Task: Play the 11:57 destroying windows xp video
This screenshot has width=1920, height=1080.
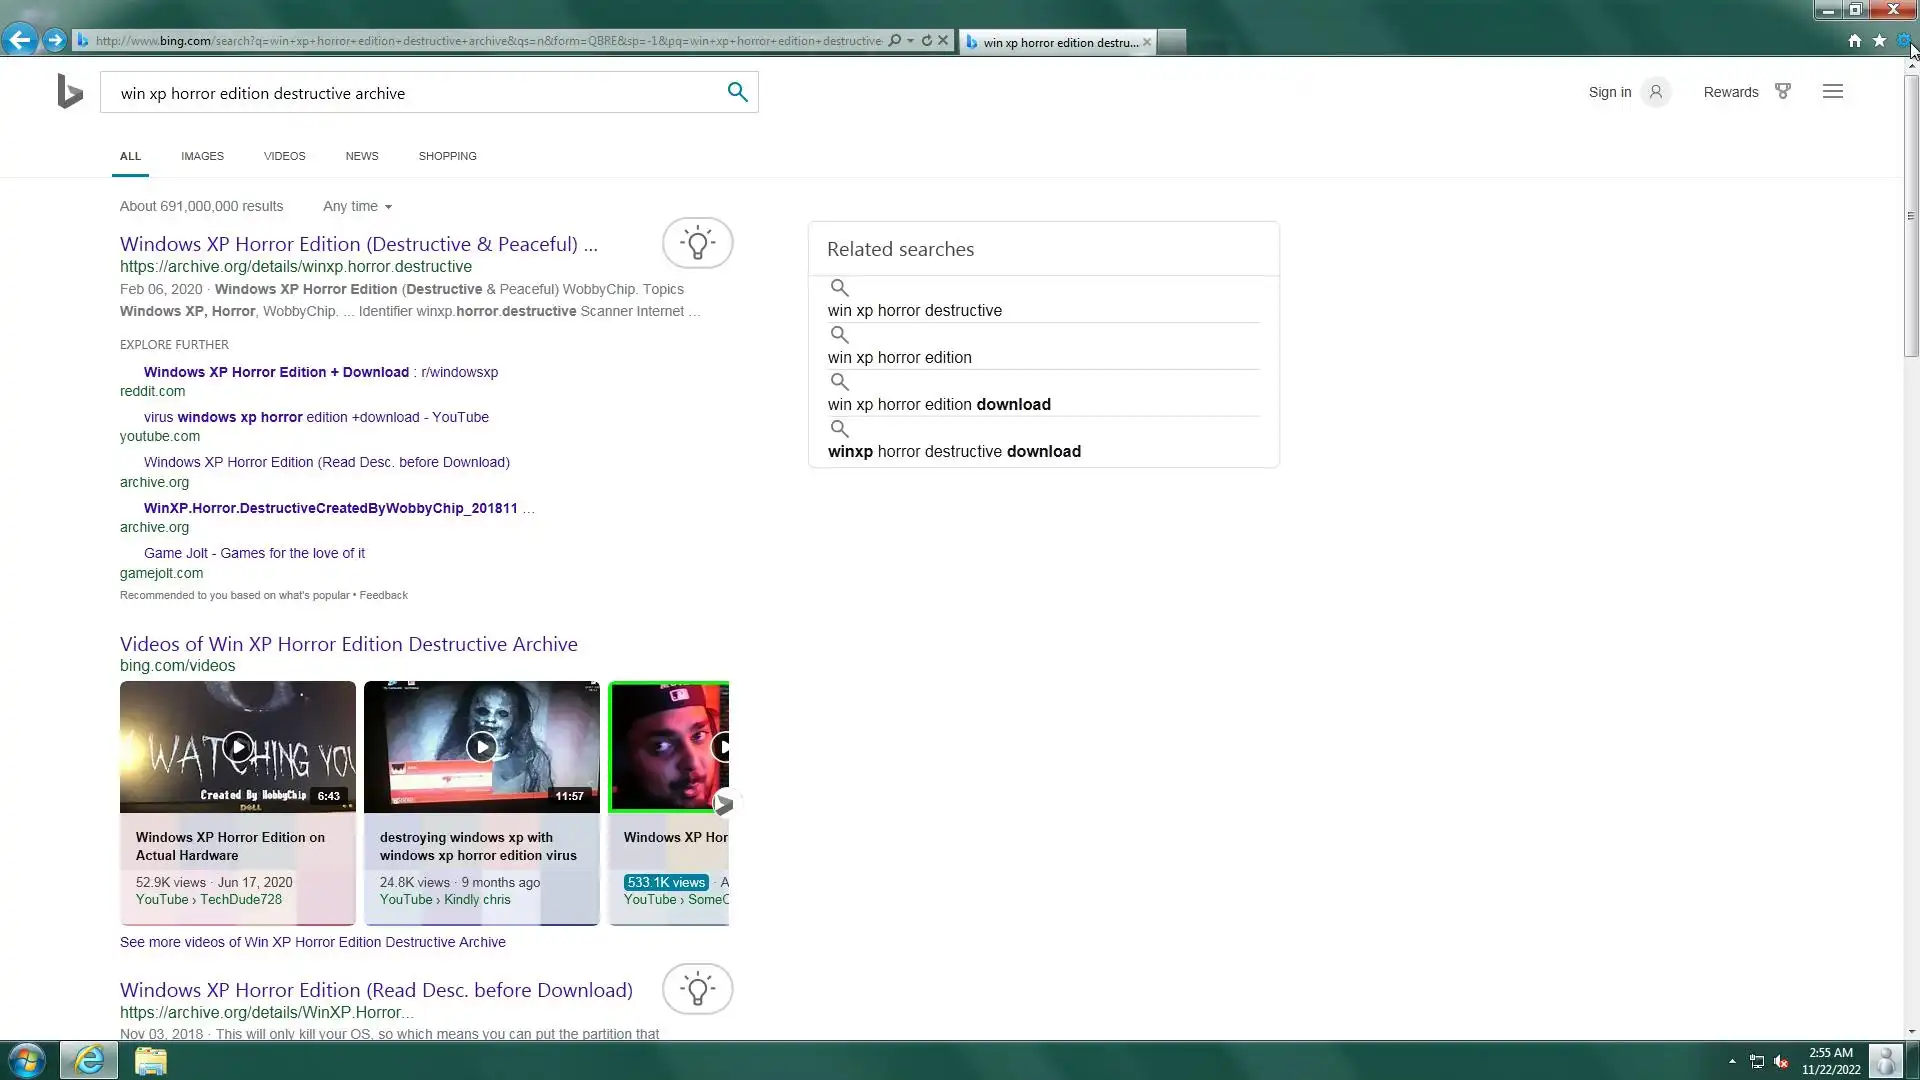Action: click(x=481, y=747)
